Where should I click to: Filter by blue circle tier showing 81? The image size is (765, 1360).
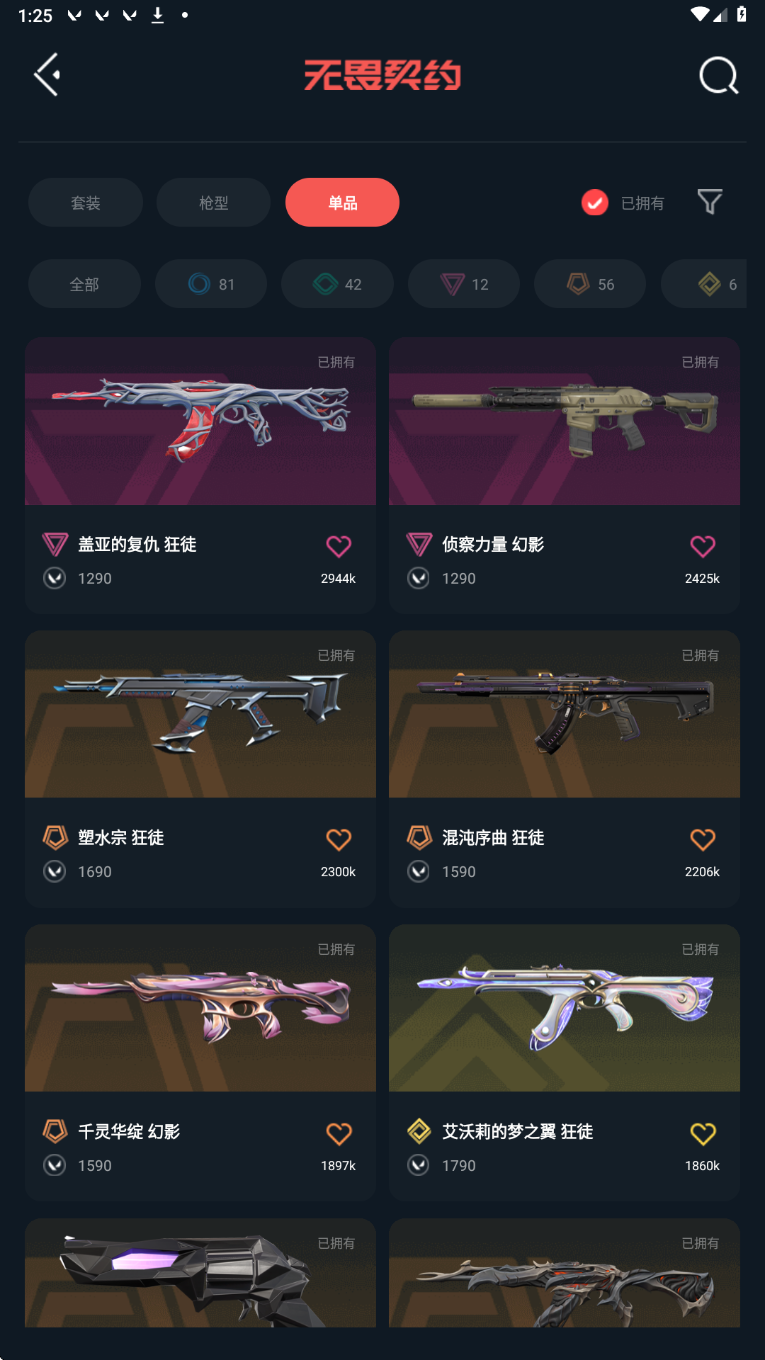211,284
